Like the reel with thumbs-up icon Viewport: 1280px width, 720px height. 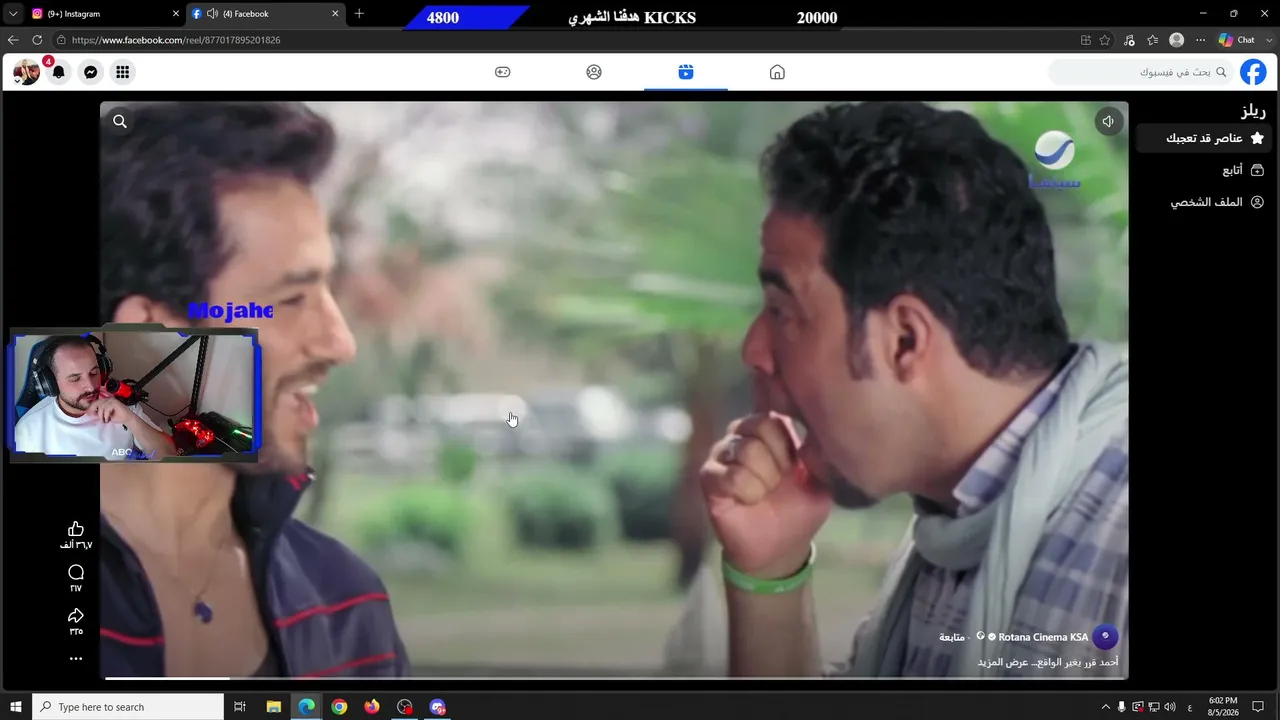tap(76, 529)
